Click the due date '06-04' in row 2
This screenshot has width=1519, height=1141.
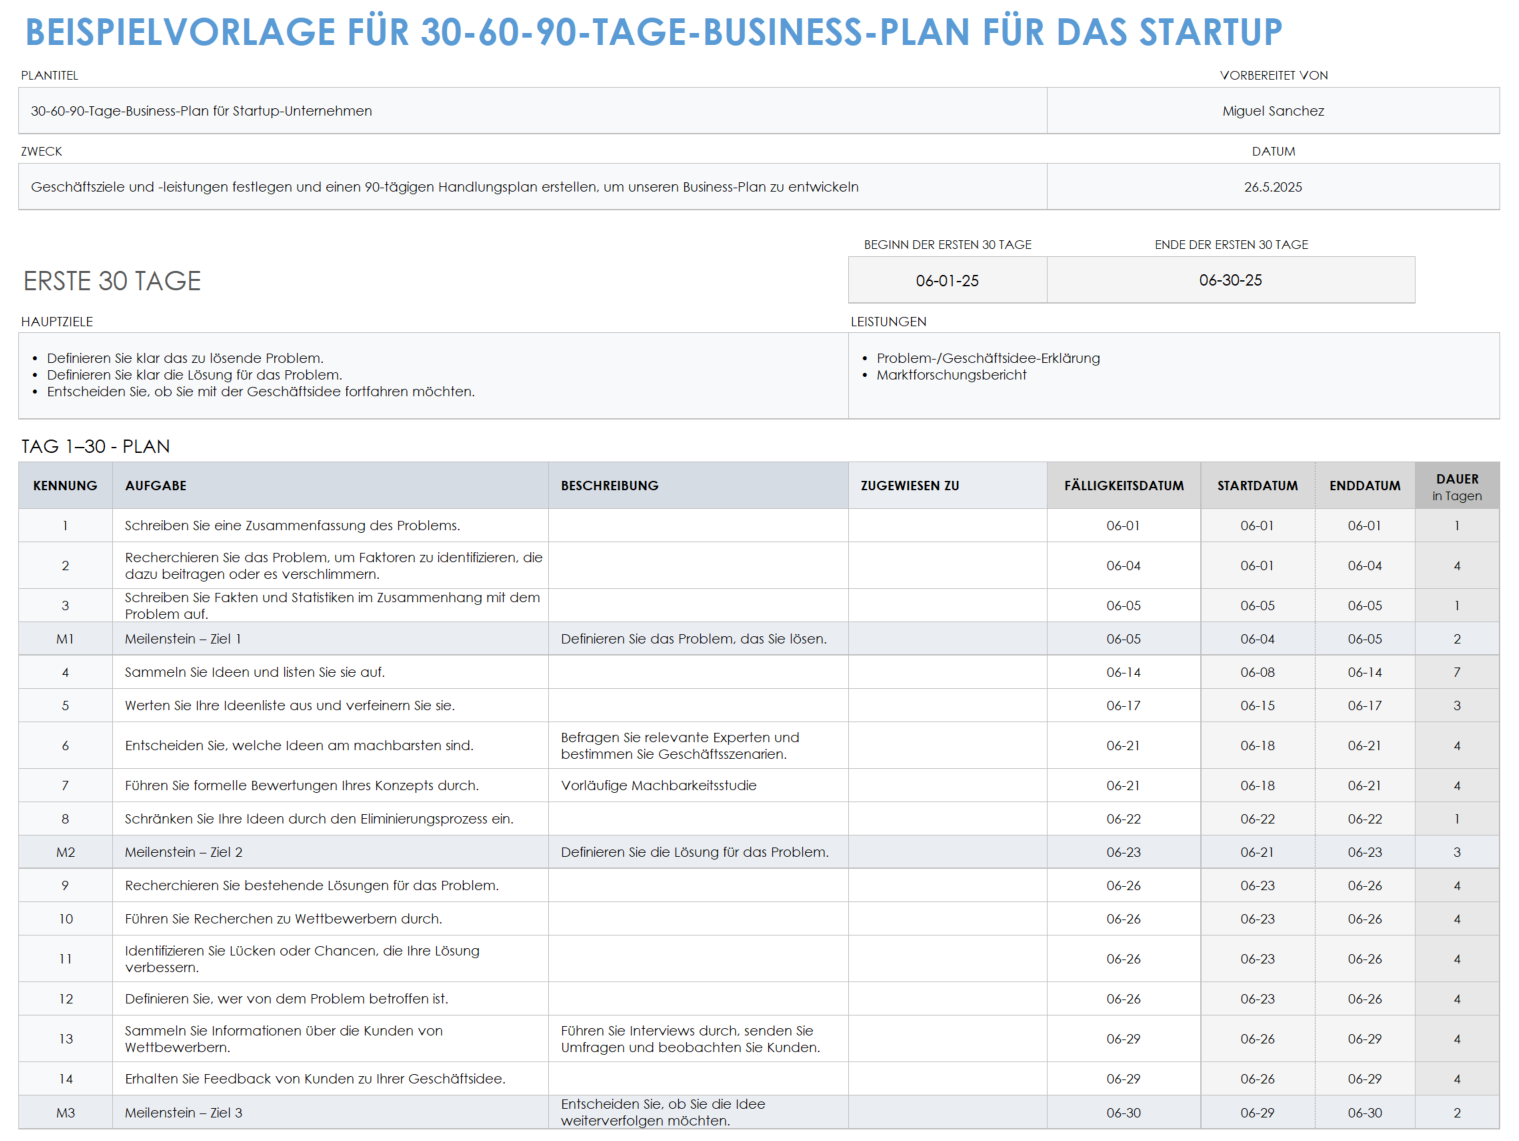(1124, 565)
